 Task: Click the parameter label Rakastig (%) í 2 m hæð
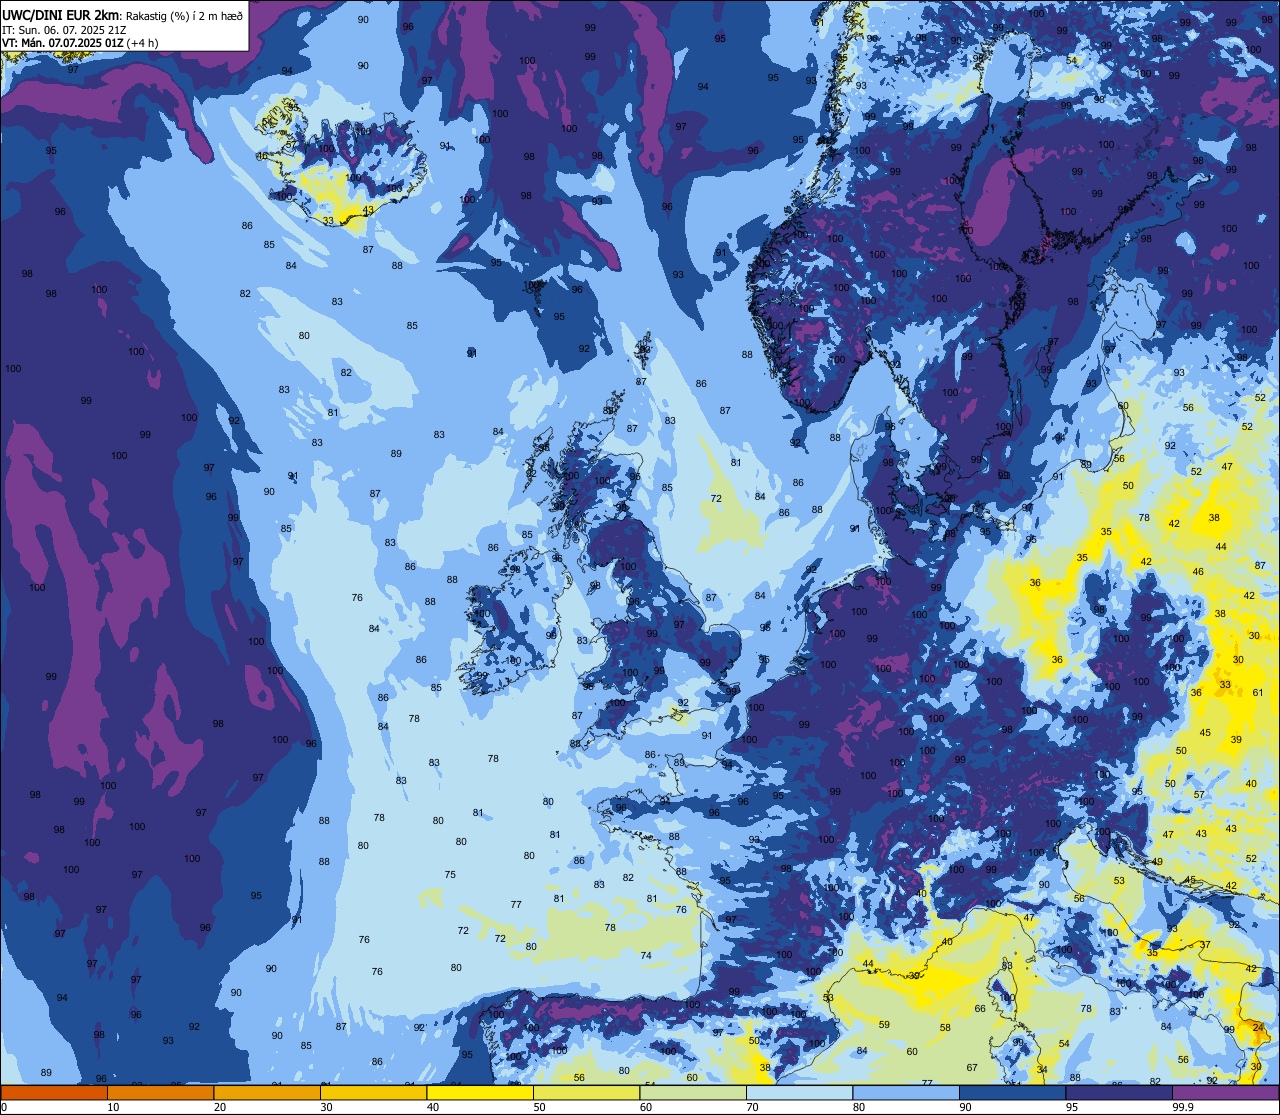click(x=185, y=15)
